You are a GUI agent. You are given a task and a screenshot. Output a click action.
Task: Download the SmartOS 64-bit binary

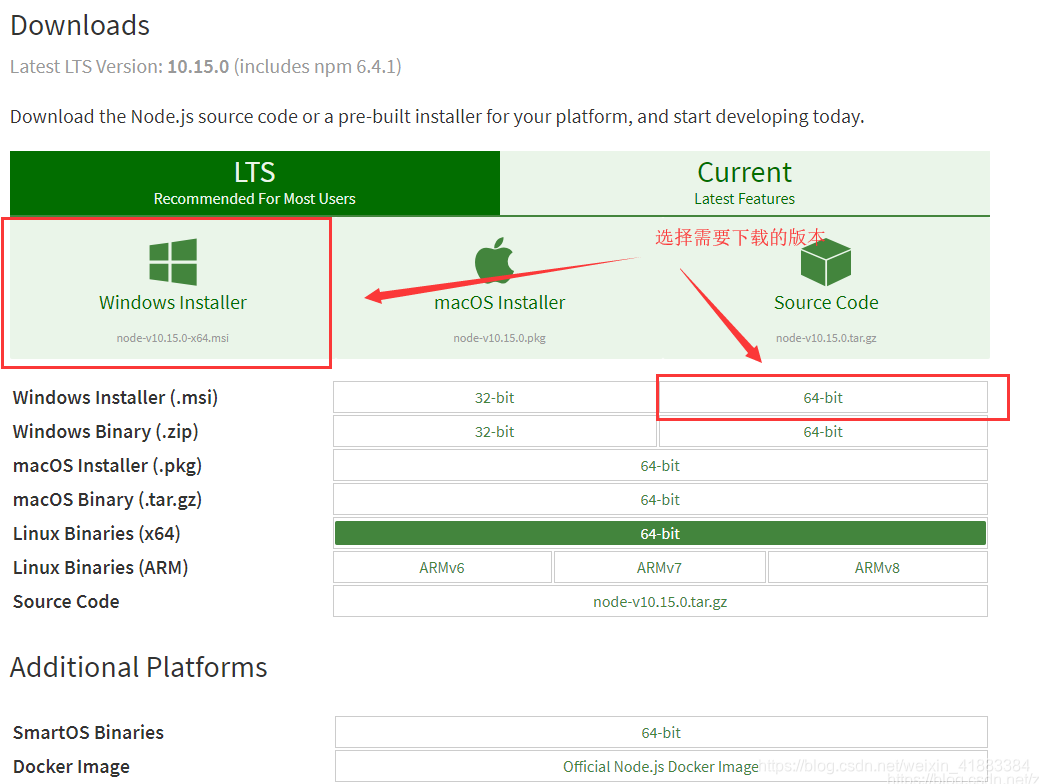tap(660, 732)
